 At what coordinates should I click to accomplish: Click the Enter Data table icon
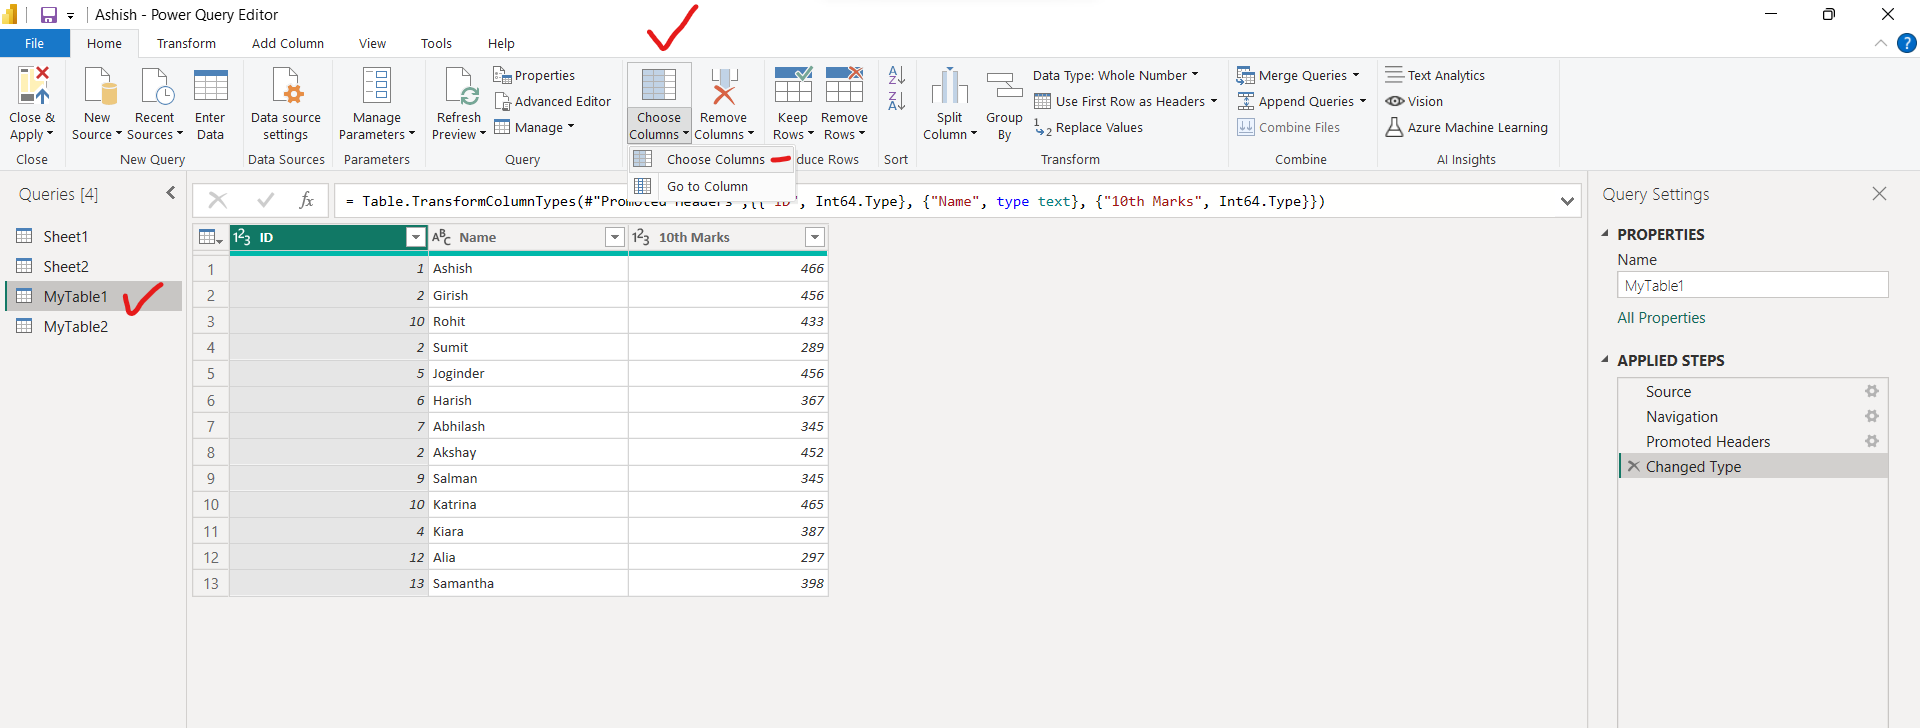(x=210, y=87)
